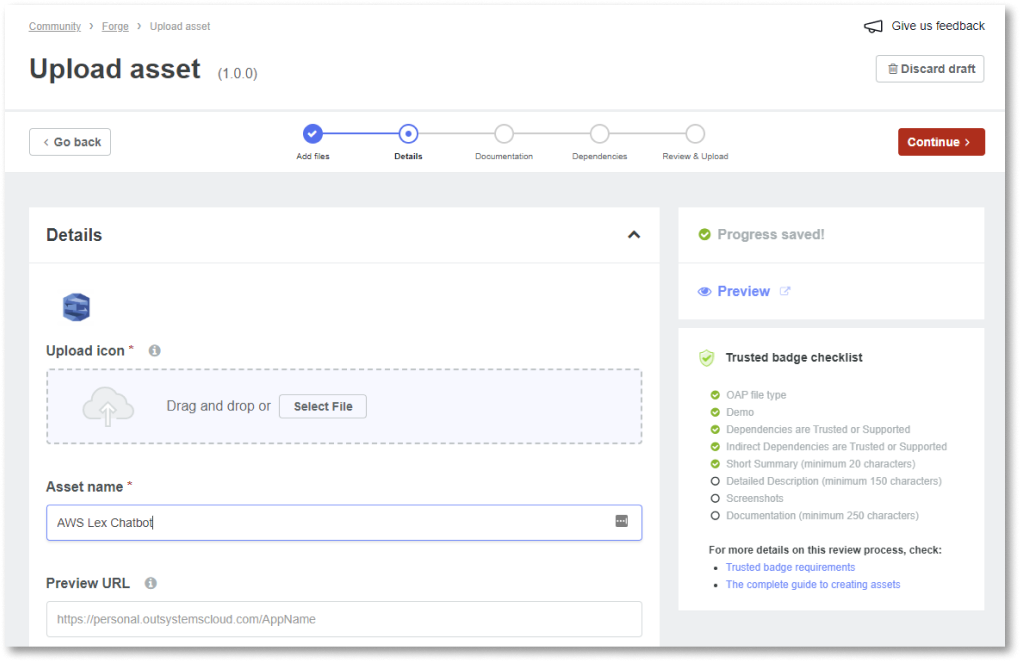Click the info icon next to Preview URL
This screenshot has width=1020, height=662.
[x=150, y=583]
